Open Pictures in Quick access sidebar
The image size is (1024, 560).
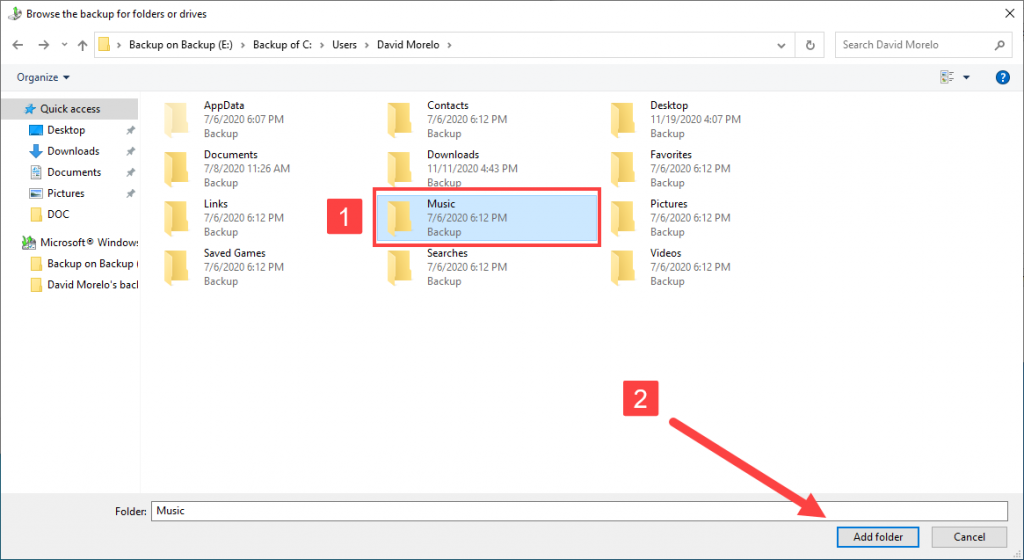(65, 193)
